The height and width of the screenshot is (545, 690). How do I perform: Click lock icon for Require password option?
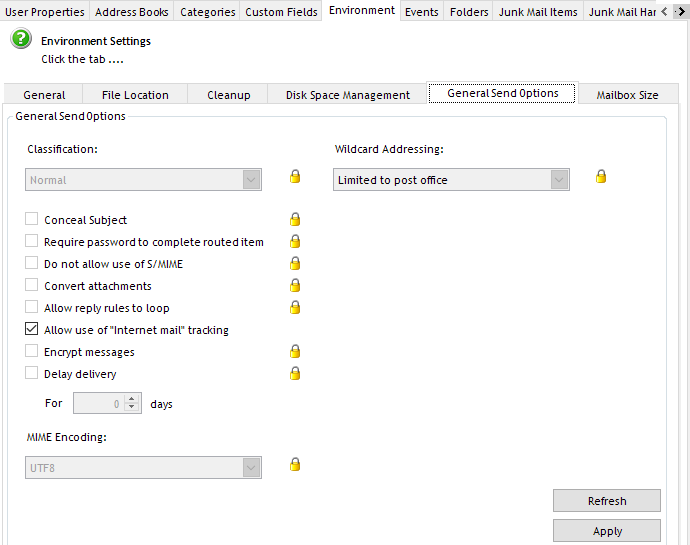pyautogui.click(x=295, y=242)
